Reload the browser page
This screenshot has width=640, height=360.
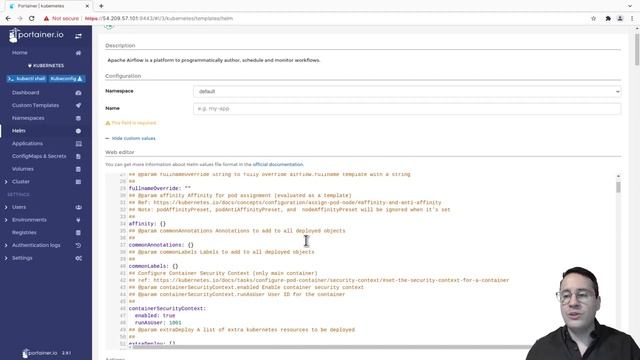(x=31, y=18)
